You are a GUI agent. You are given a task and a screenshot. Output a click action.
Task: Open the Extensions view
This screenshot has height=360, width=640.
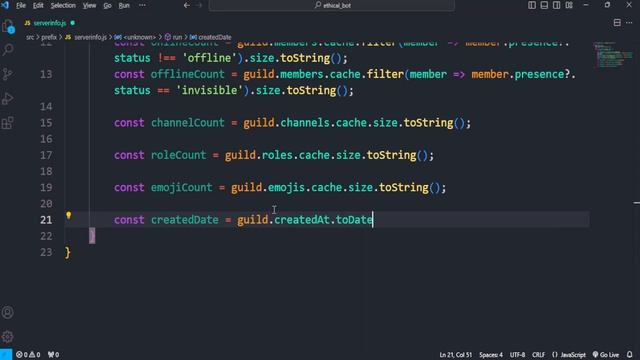8,123
